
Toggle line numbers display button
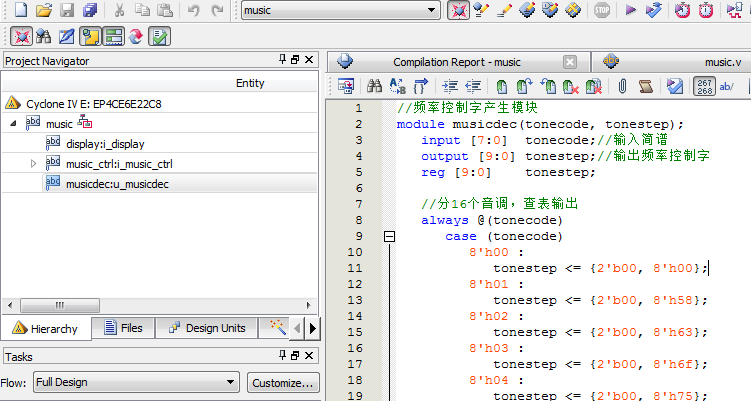(x=704, y=86)
